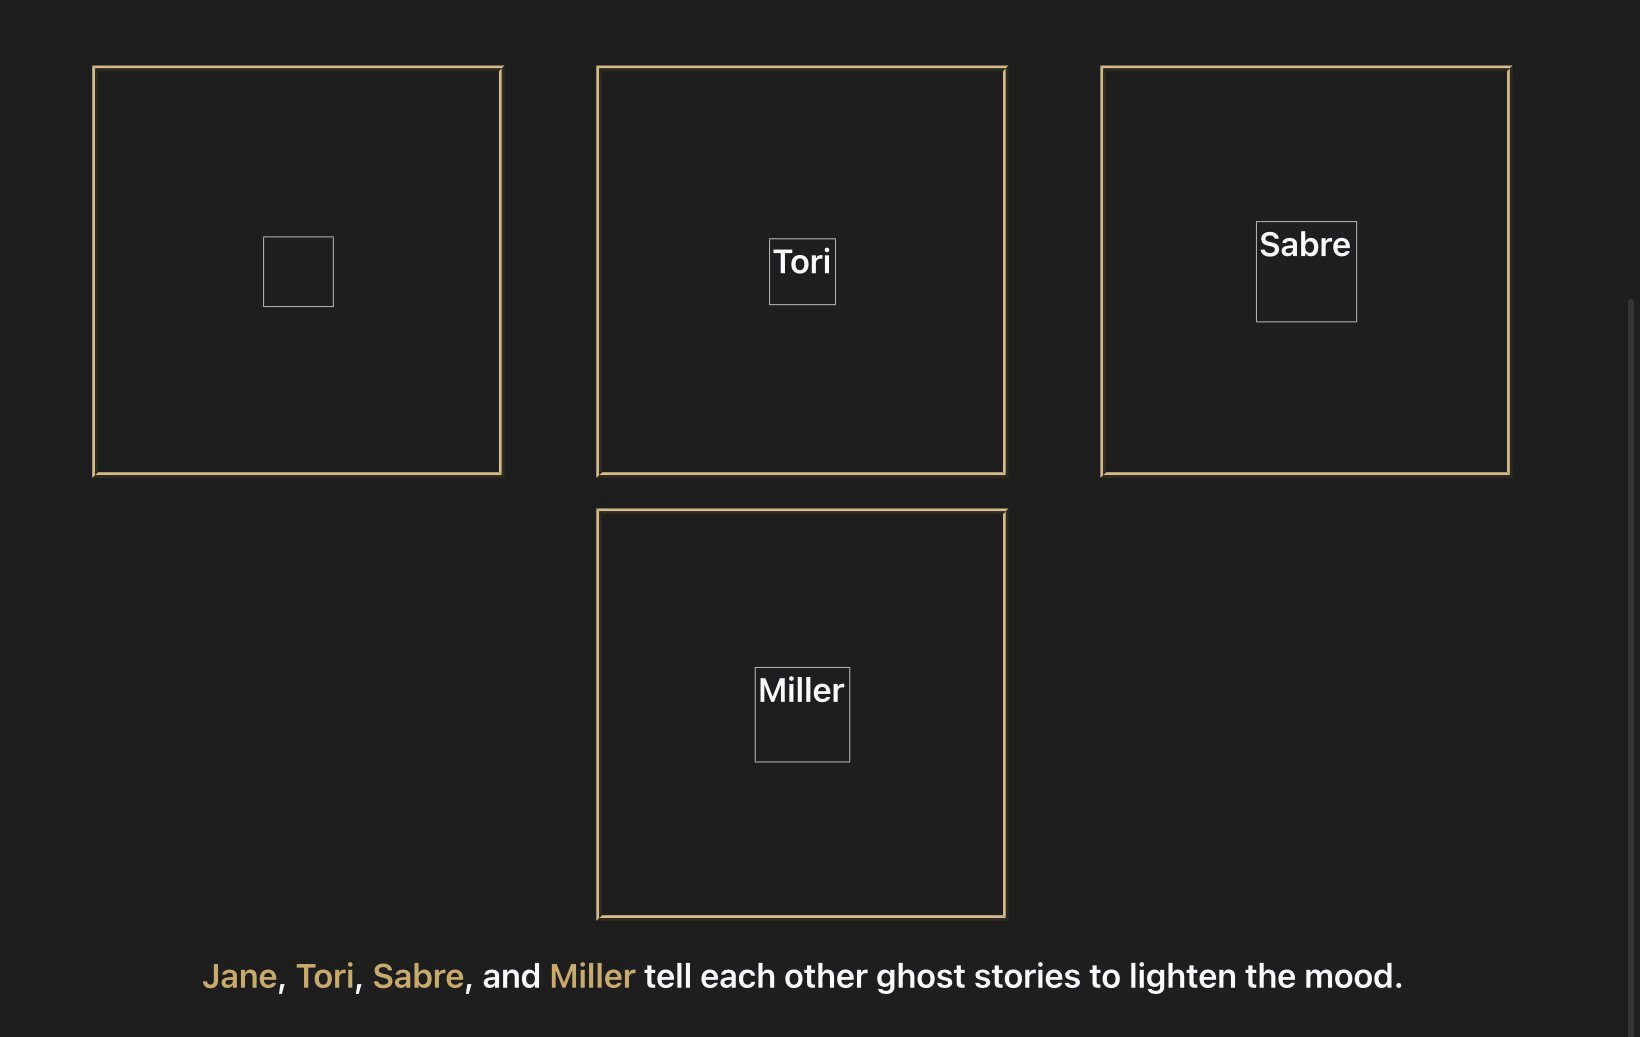Click the white Sabre label text inside its box
Image resolution: width=1640 pixels, height=1037 pixels.
1305,245
